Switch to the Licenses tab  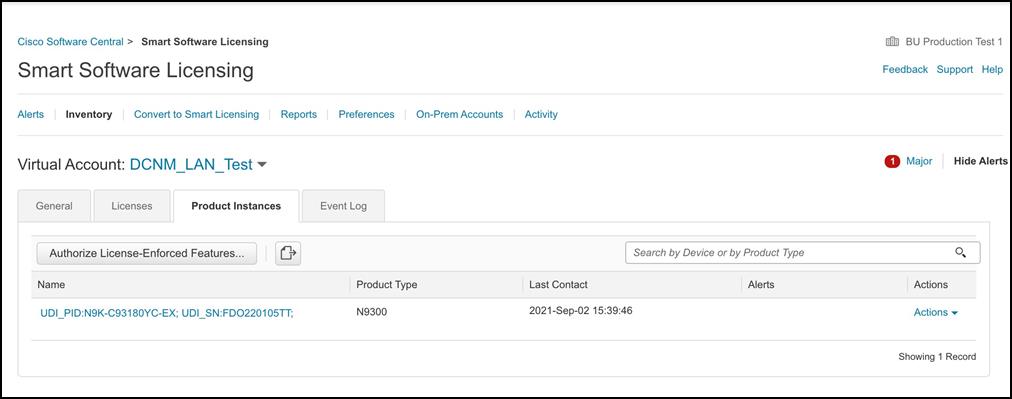pos(132,206)
